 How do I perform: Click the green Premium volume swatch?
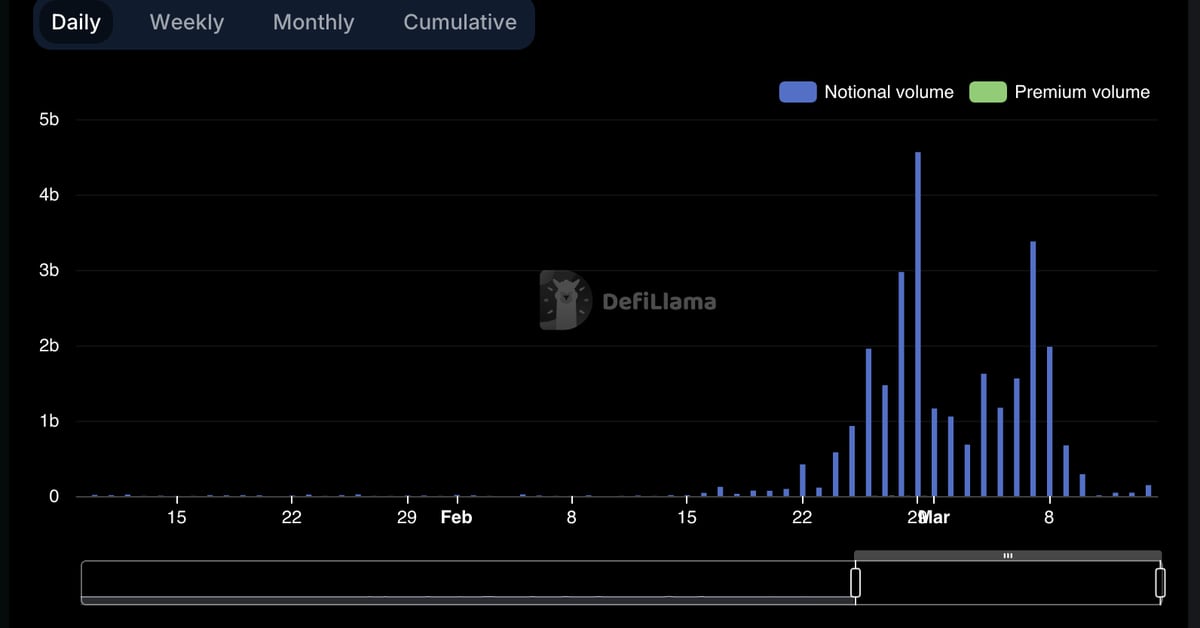click(x=986, y=91)
